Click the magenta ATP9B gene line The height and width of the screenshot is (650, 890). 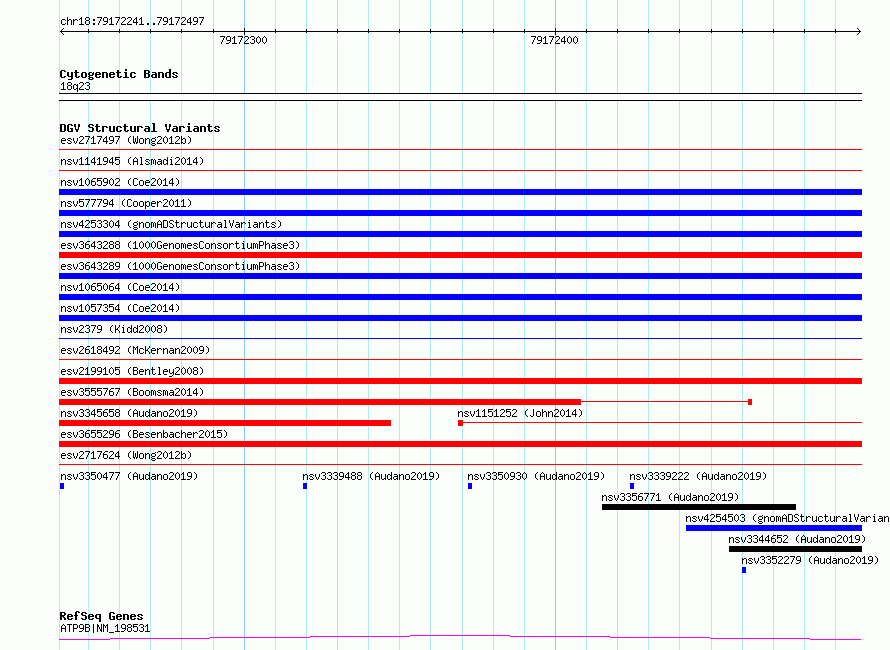coord(460,638)
